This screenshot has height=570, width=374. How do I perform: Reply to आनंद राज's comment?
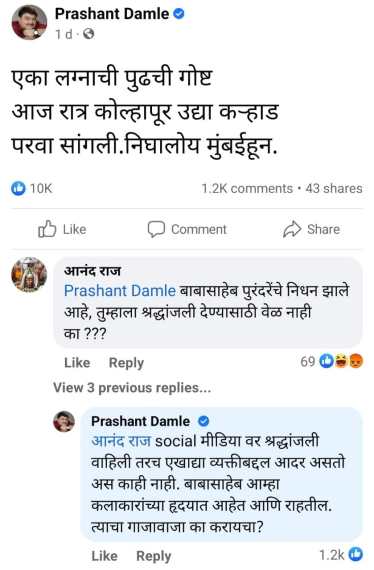point(126,362)
